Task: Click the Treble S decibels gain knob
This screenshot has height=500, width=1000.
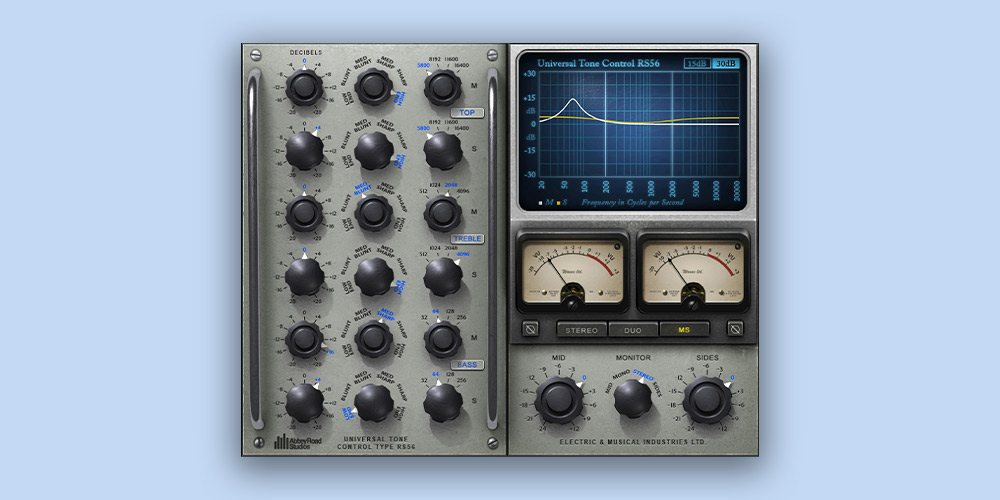Action: coord(304,277)
